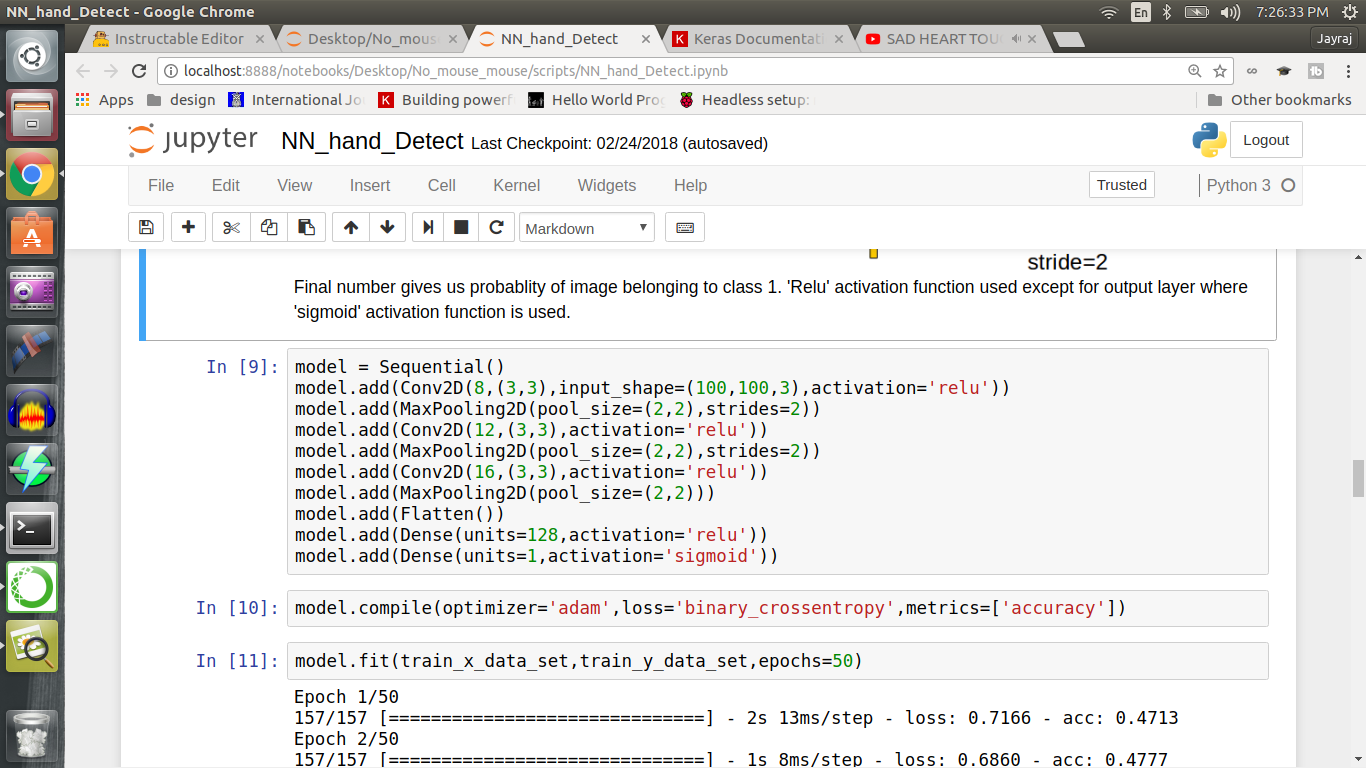Expand the Other bookmarks folder

pyautogui.click(x=1279, y=100)
